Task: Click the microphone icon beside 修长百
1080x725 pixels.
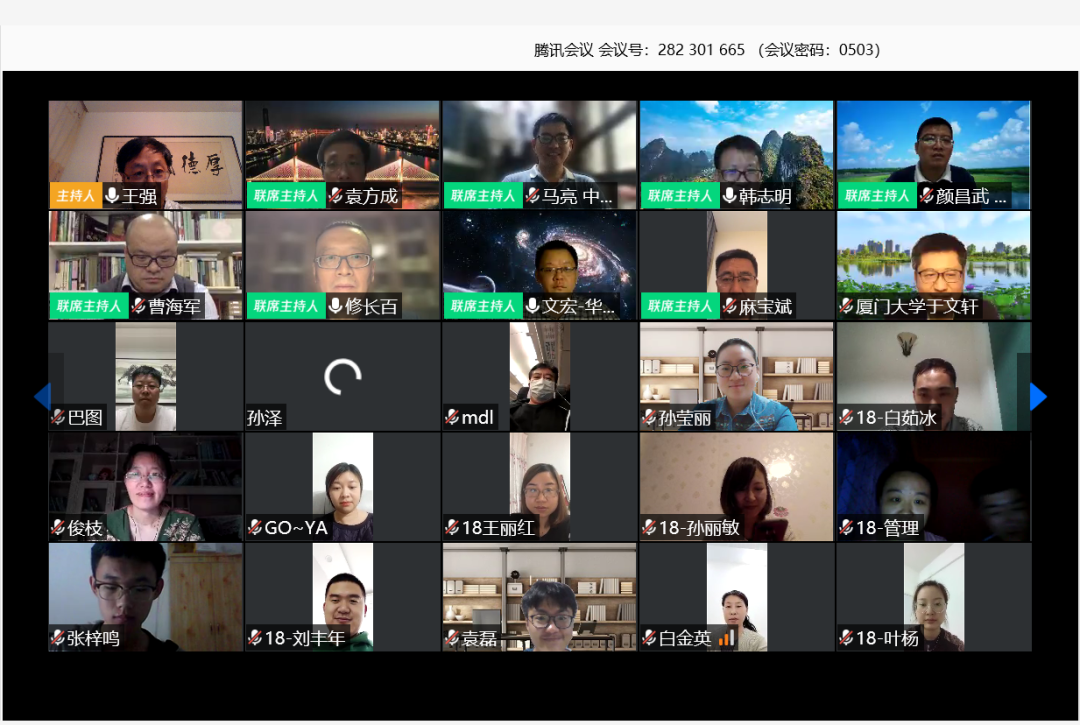Action: coord(336,306)
